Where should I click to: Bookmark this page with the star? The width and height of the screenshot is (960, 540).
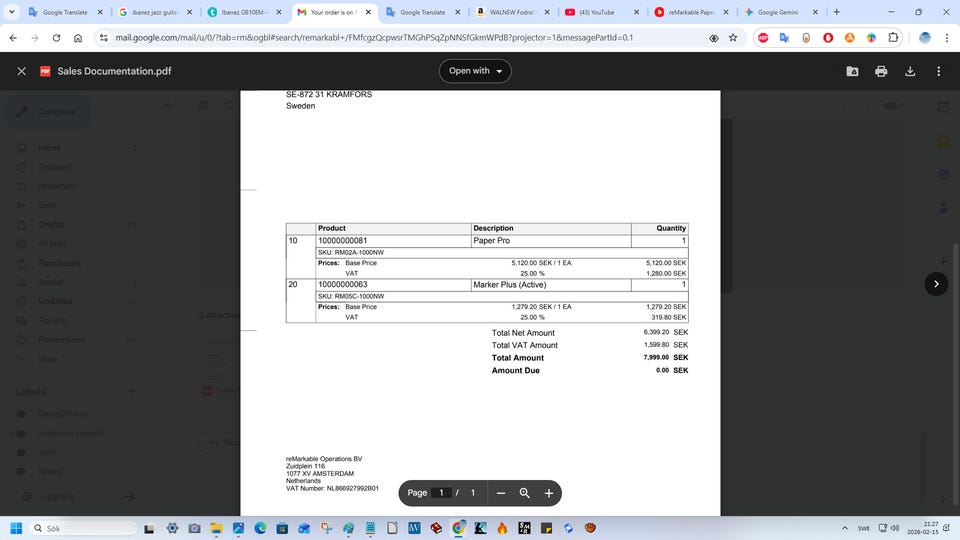tap(733, 37)
